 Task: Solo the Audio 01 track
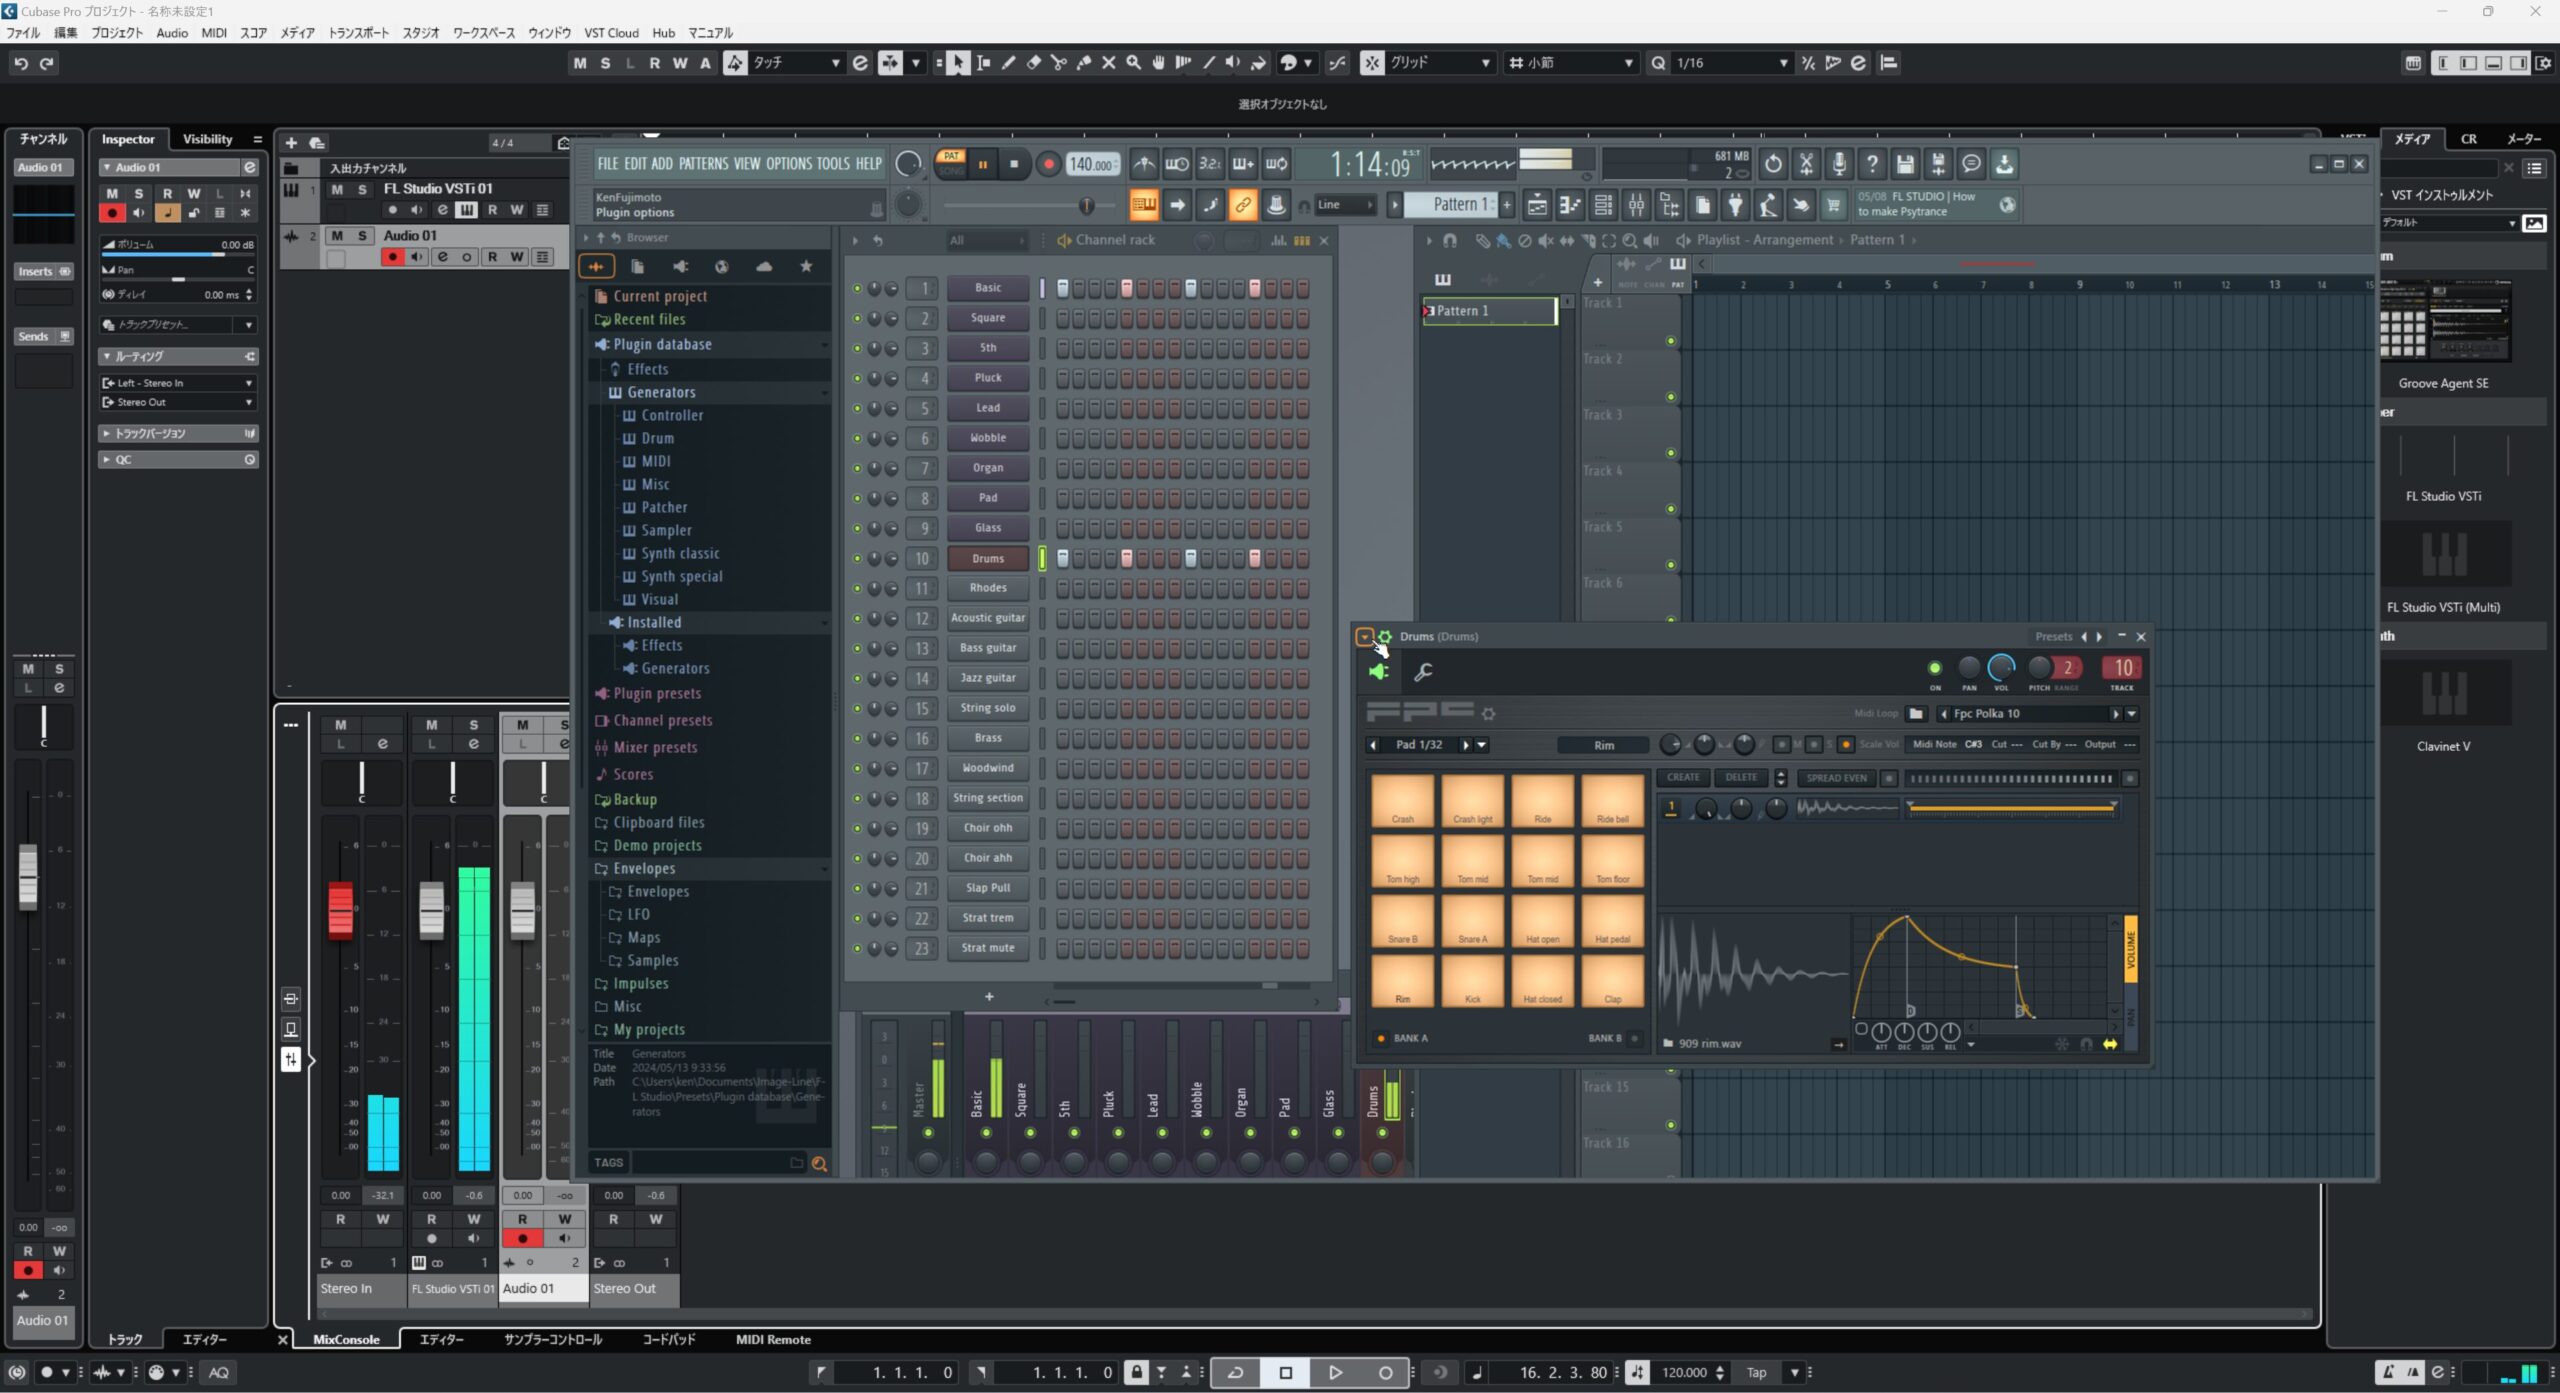pos(362,236)
